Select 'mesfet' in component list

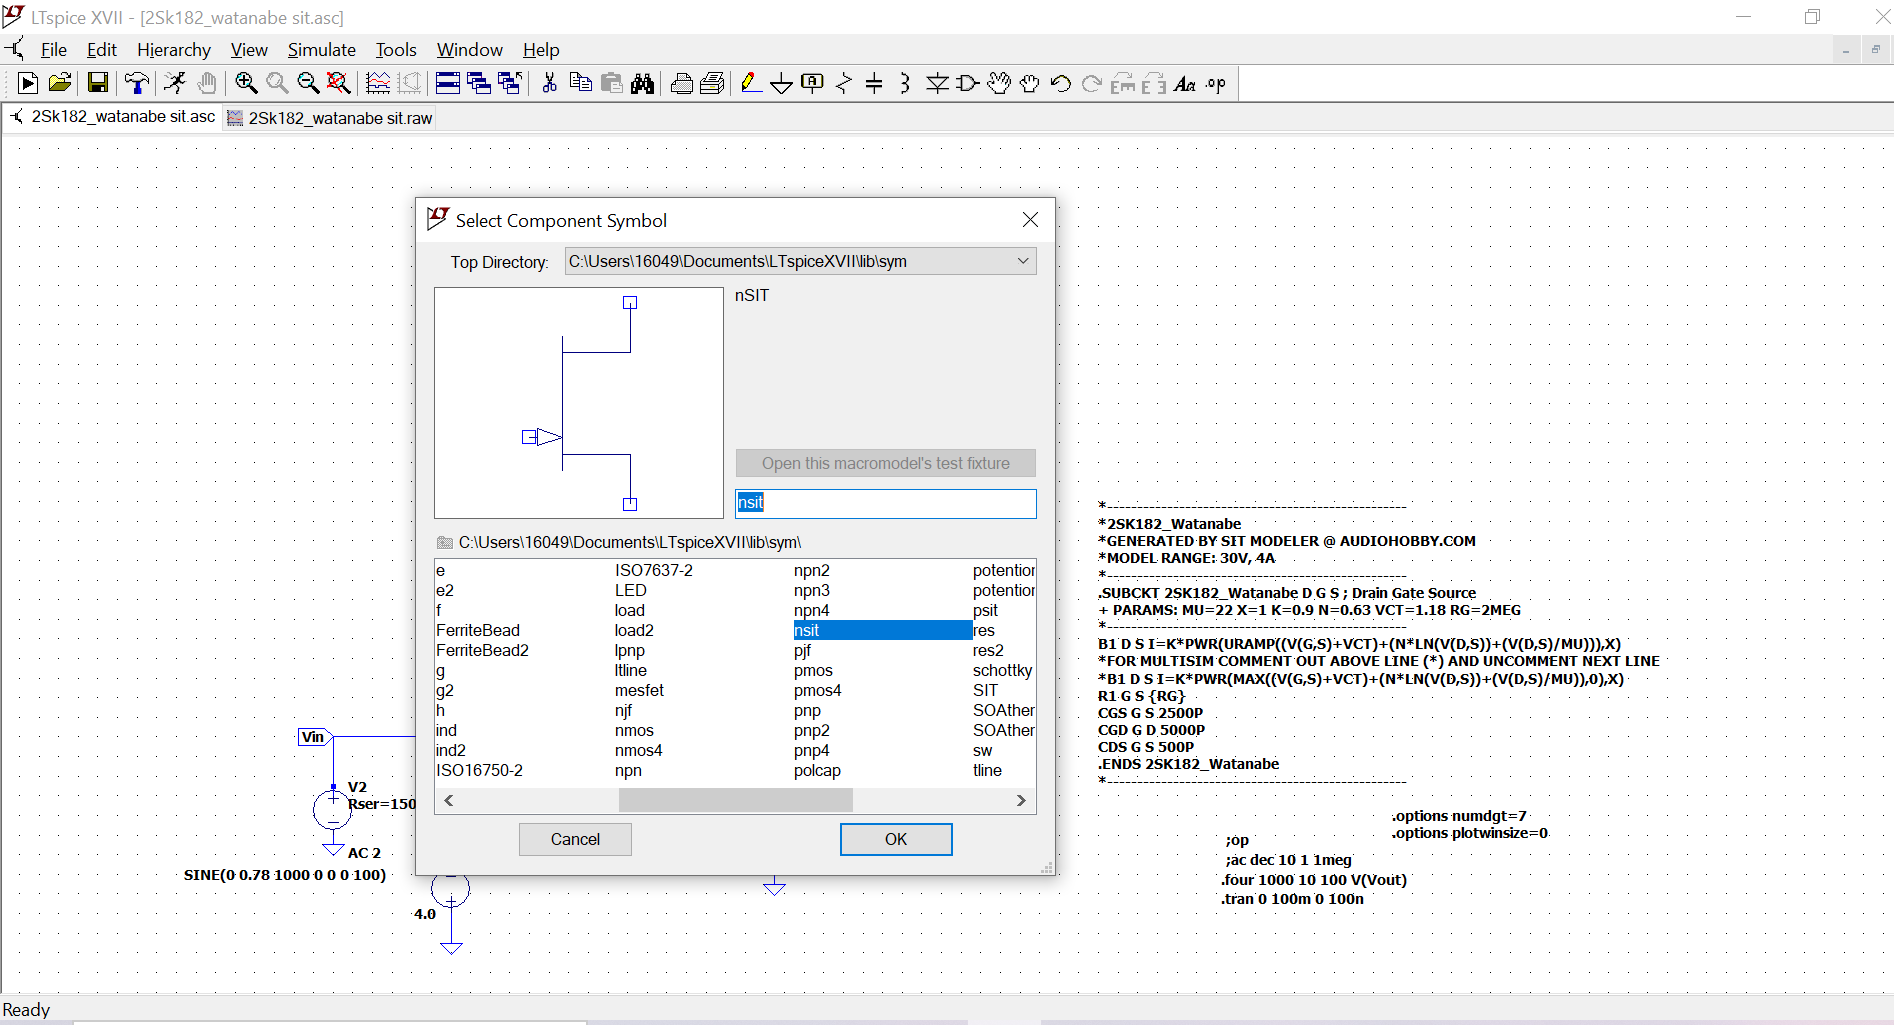click(639, 690)
